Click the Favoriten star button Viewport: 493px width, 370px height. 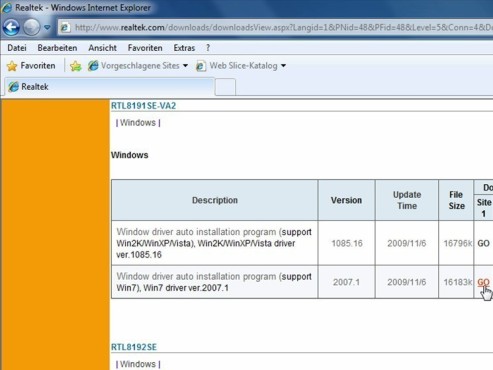(31, 66)
